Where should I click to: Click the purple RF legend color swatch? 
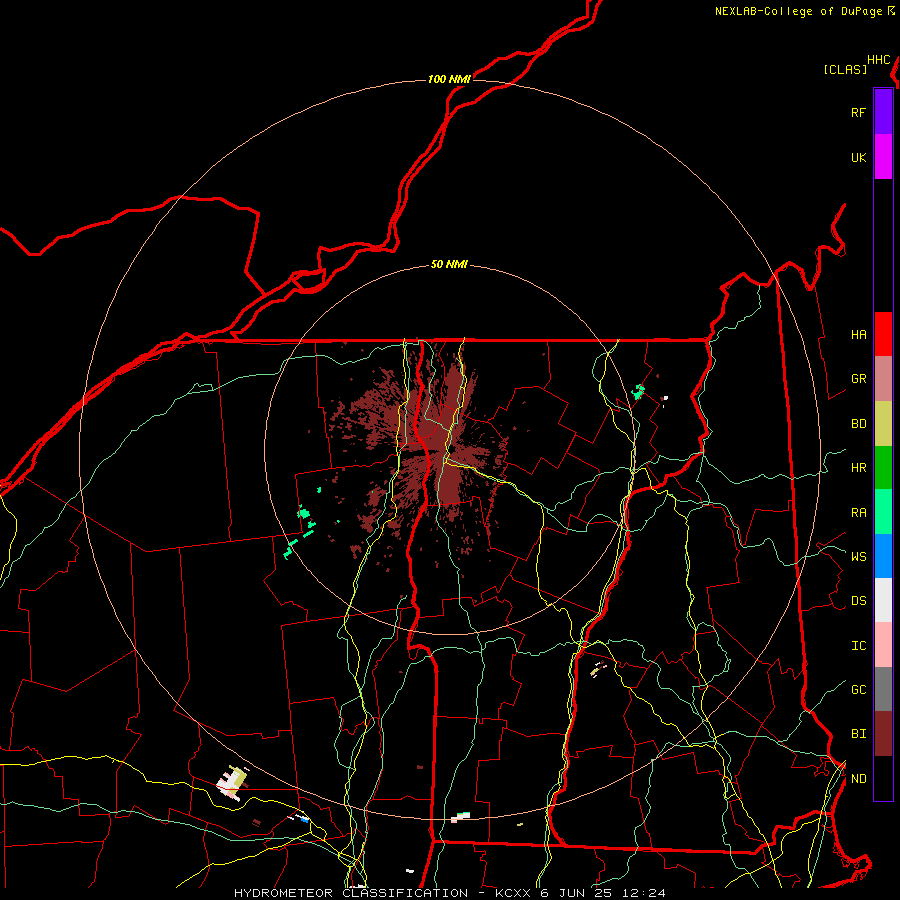coord(883,112)
